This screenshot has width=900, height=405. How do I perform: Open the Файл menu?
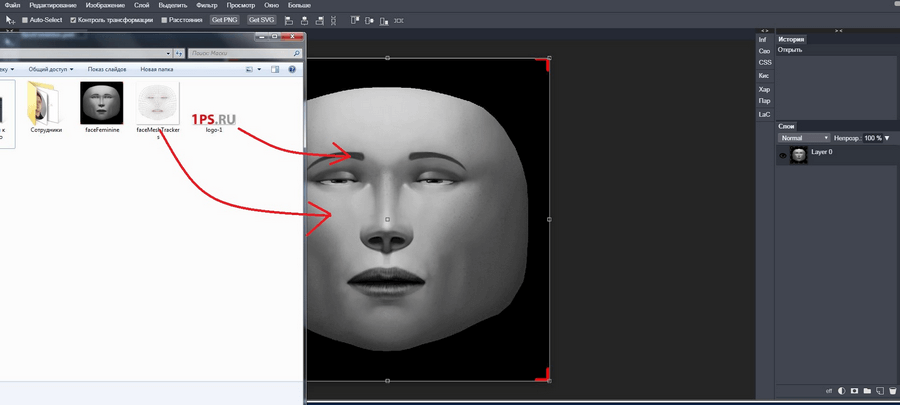[12, 5]
